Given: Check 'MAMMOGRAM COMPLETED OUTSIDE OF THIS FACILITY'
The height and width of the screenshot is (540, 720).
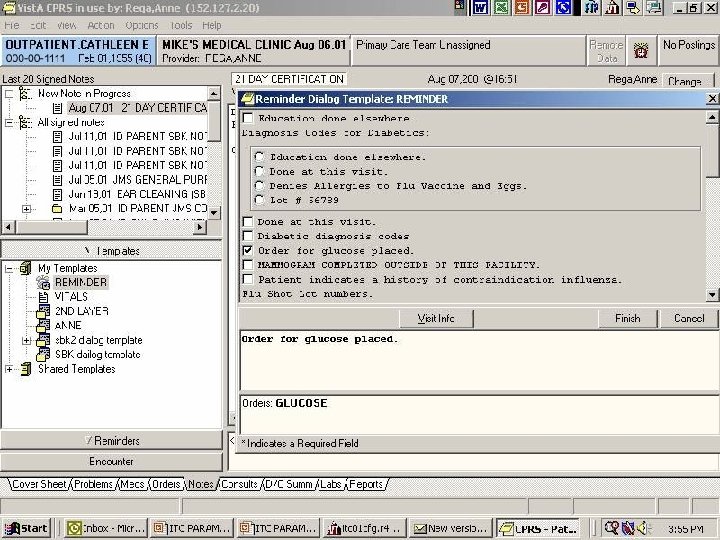Looking at the screenshot, I should (x=248, y=265).
